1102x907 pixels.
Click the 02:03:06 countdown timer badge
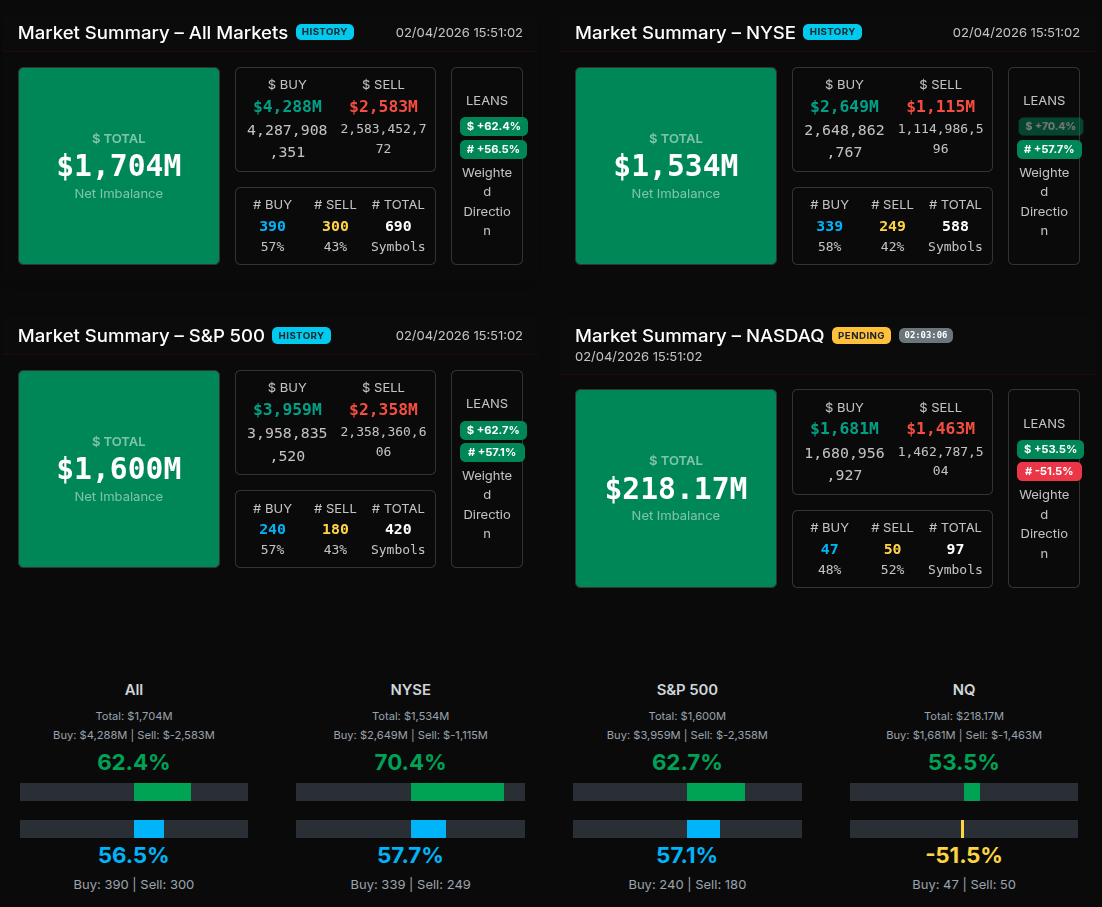click(x=925, y=335)
